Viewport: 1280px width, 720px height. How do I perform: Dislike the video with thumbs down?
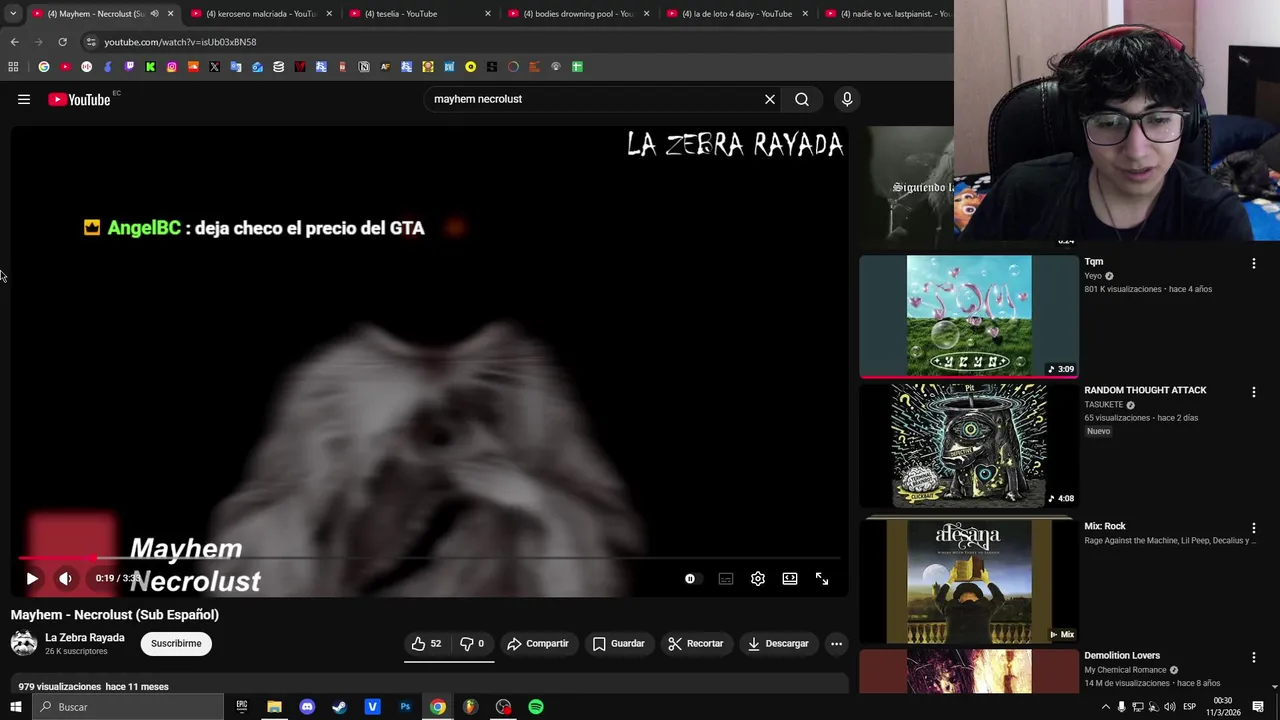(x=471, y=643)
